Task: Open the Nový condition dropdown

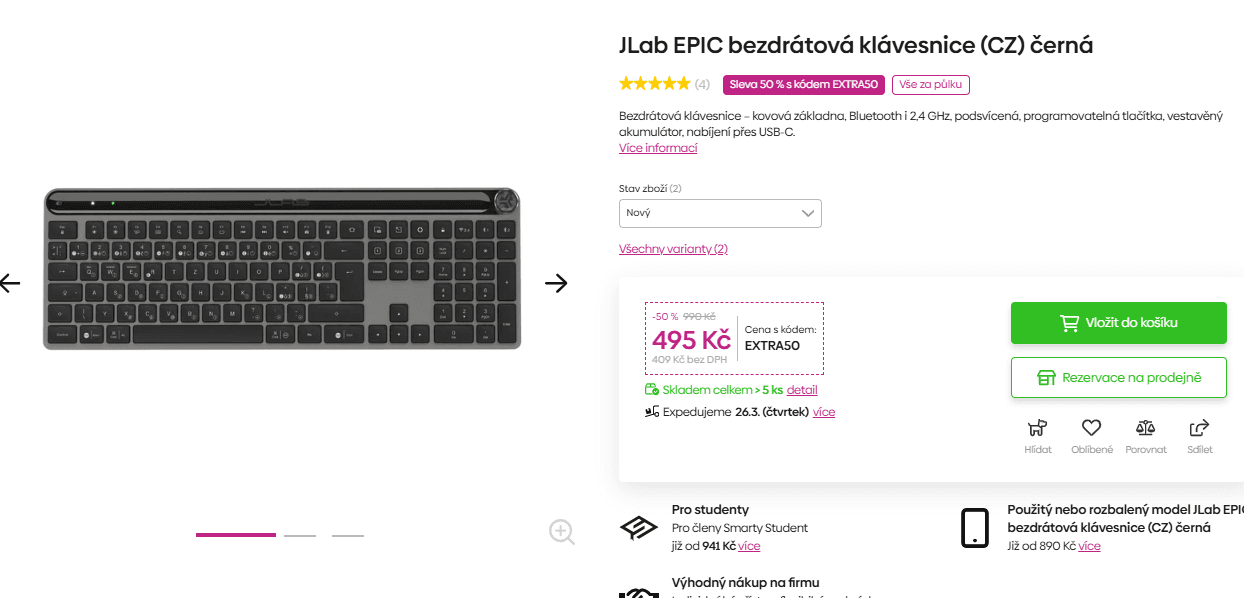Action: pyautogui.click(x=720, y=213)
